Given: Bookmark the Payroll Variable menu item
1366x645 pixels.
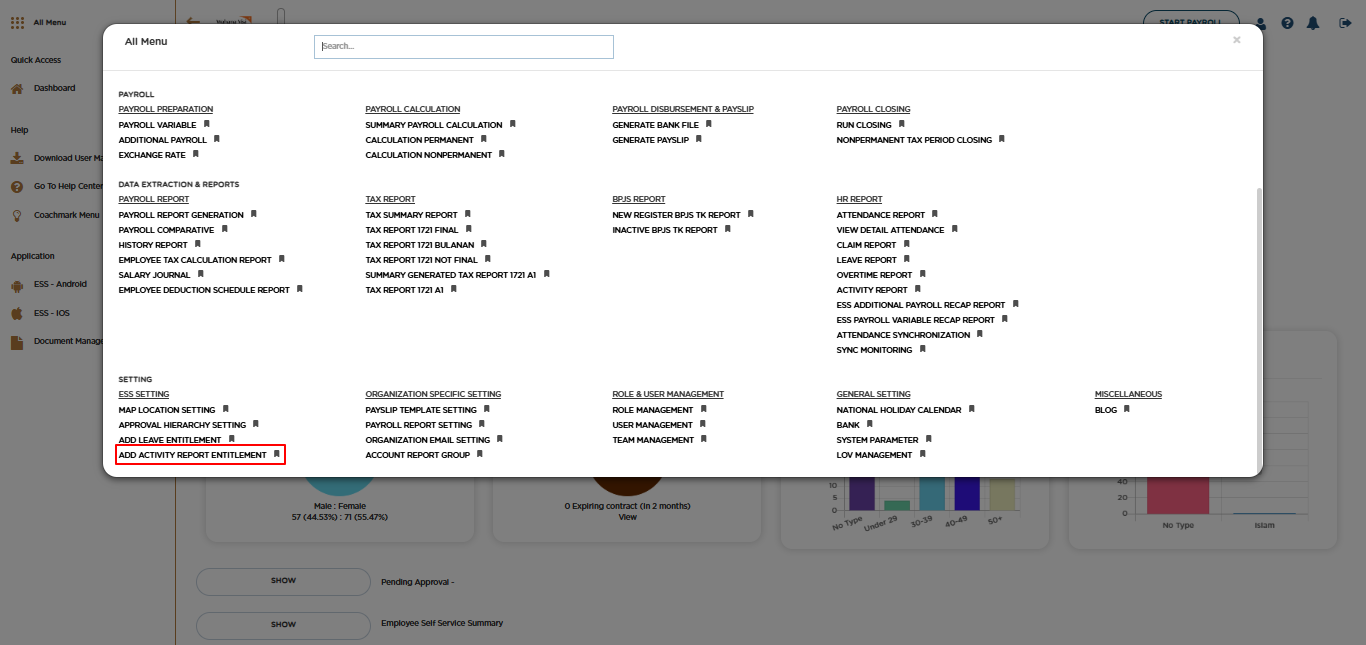Looking at the screenshot, I should 206,124.
